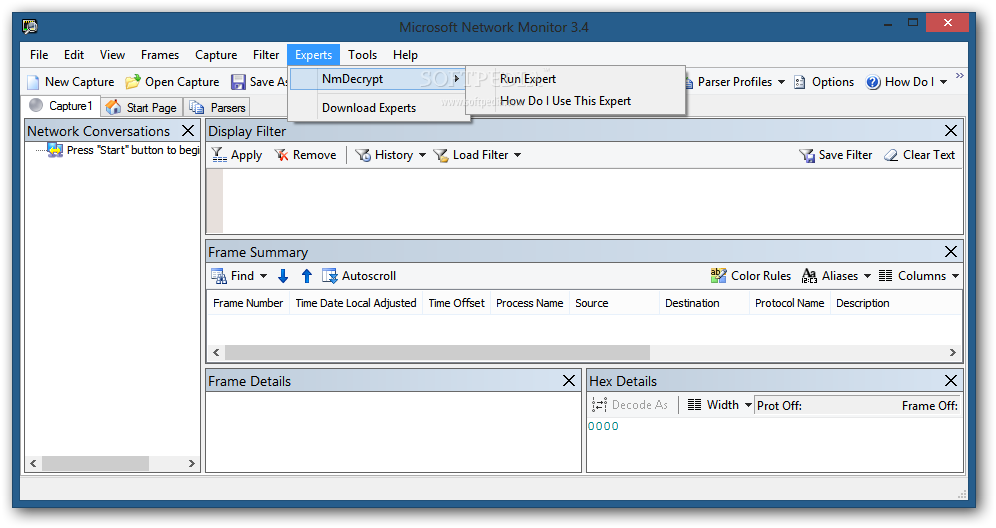
Task: Click the Remove filter icon
Action: point(281,155)
